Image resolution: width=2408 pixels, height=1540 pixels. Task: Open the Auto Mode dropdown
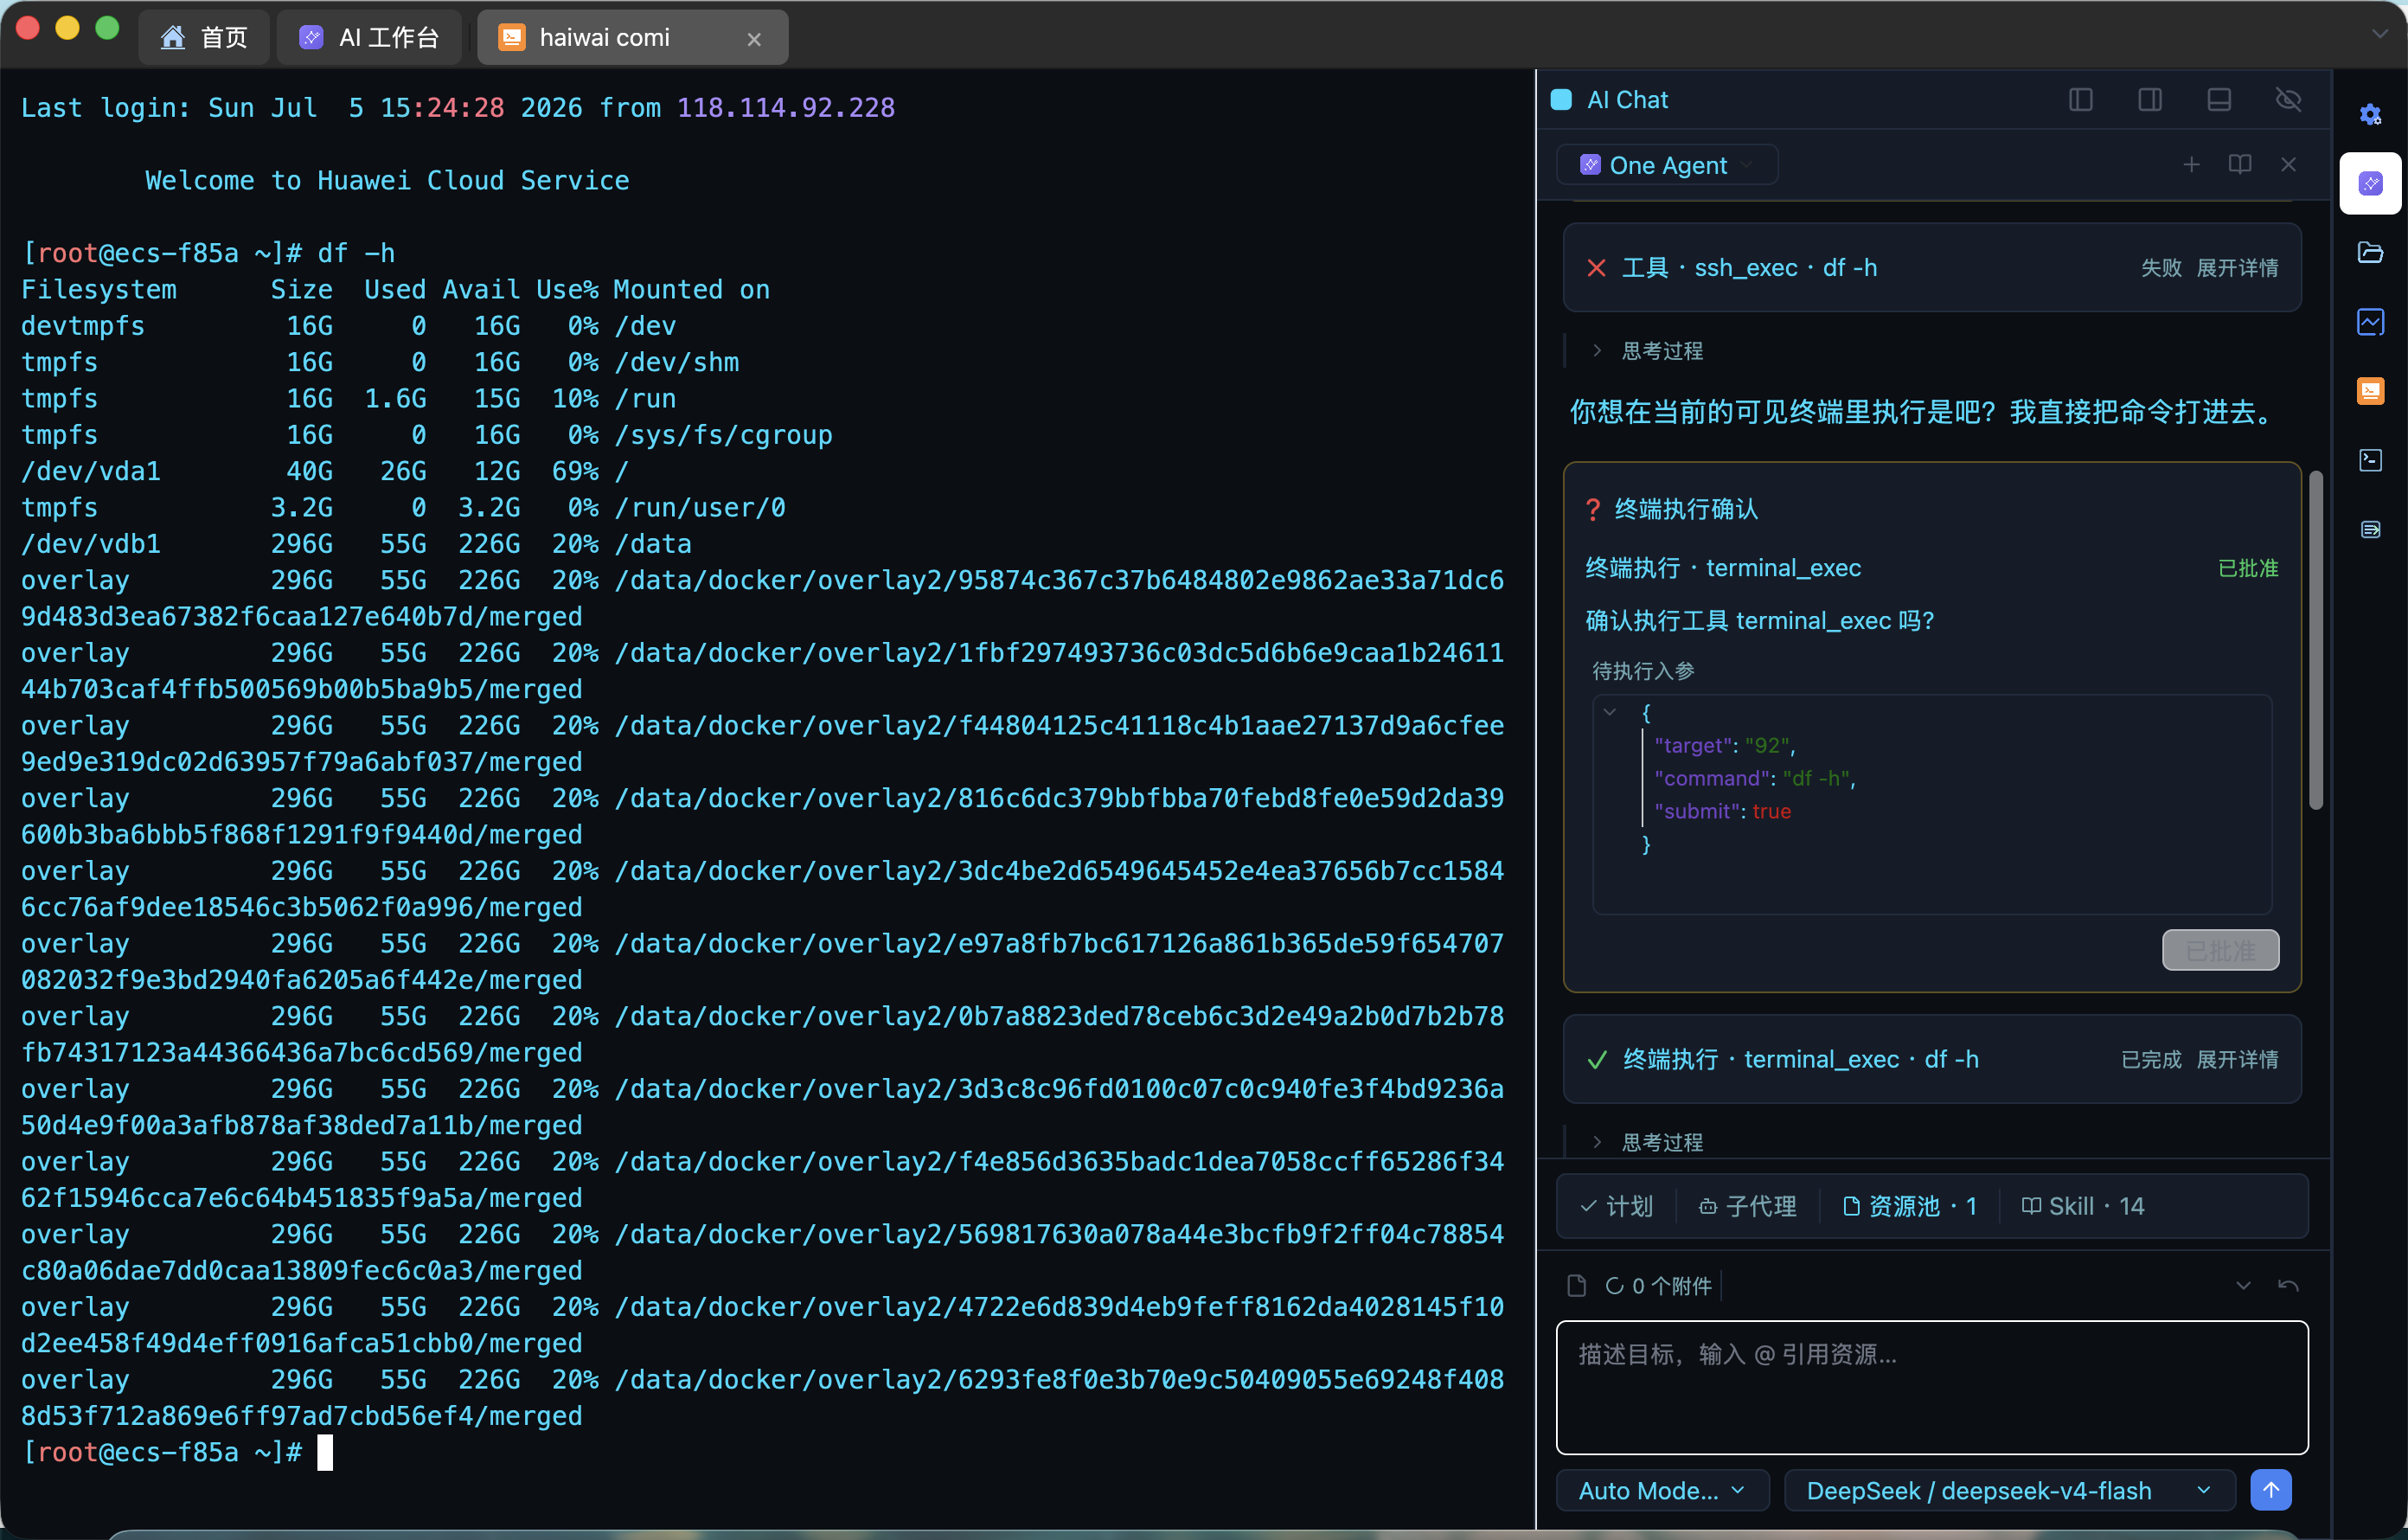point(1663,1491)
